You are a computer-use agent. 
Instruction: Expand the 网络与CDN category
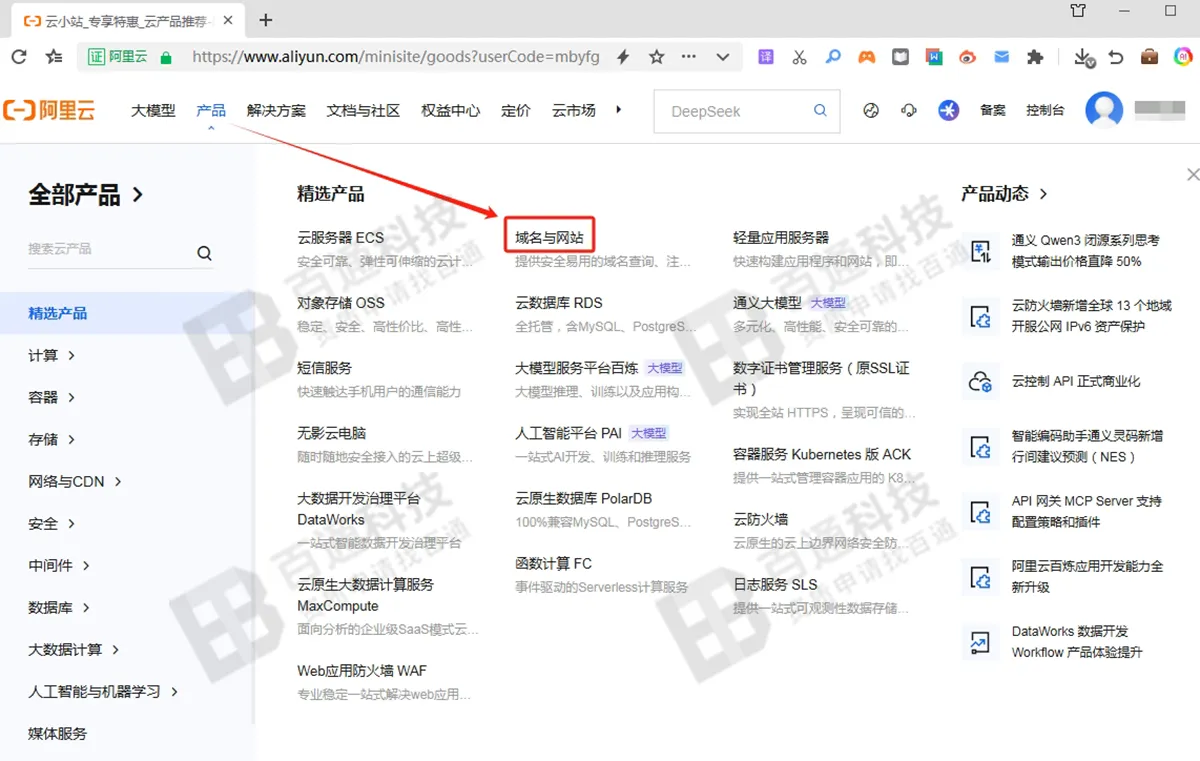click(75, 481)
